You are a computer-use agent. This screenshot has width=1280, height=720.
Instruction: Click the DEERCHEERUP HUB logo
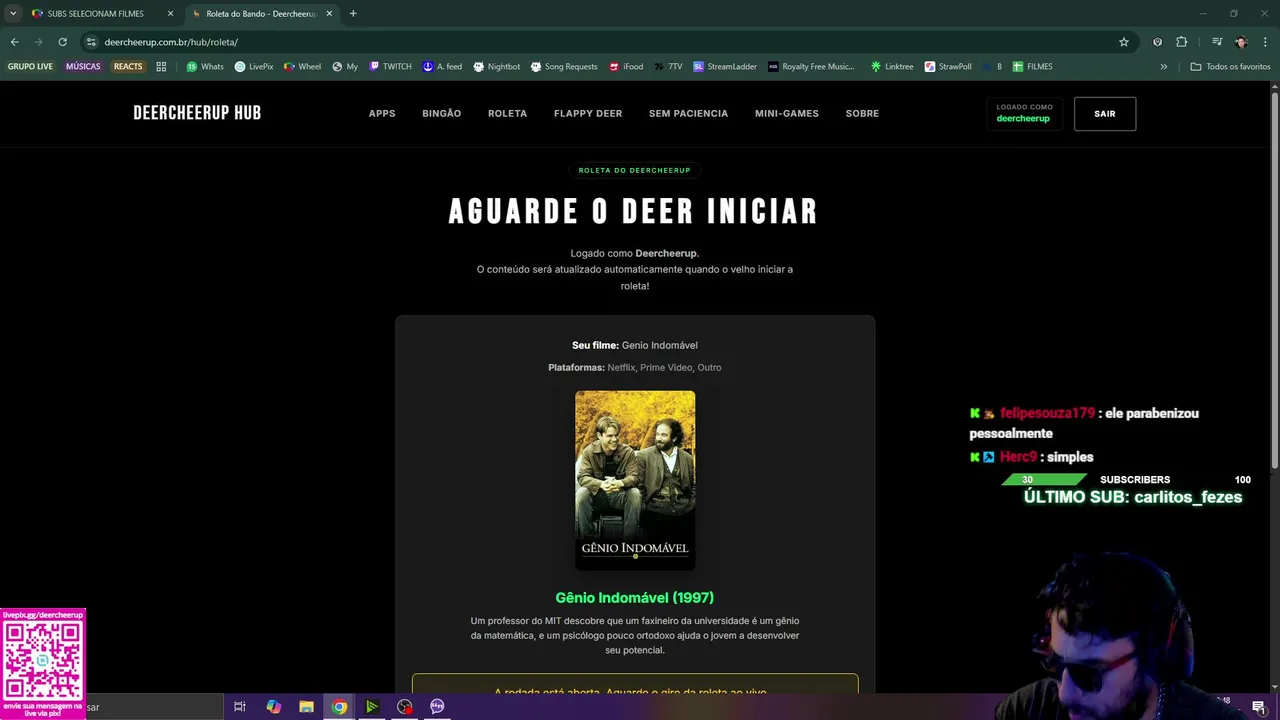click(197, 113)
